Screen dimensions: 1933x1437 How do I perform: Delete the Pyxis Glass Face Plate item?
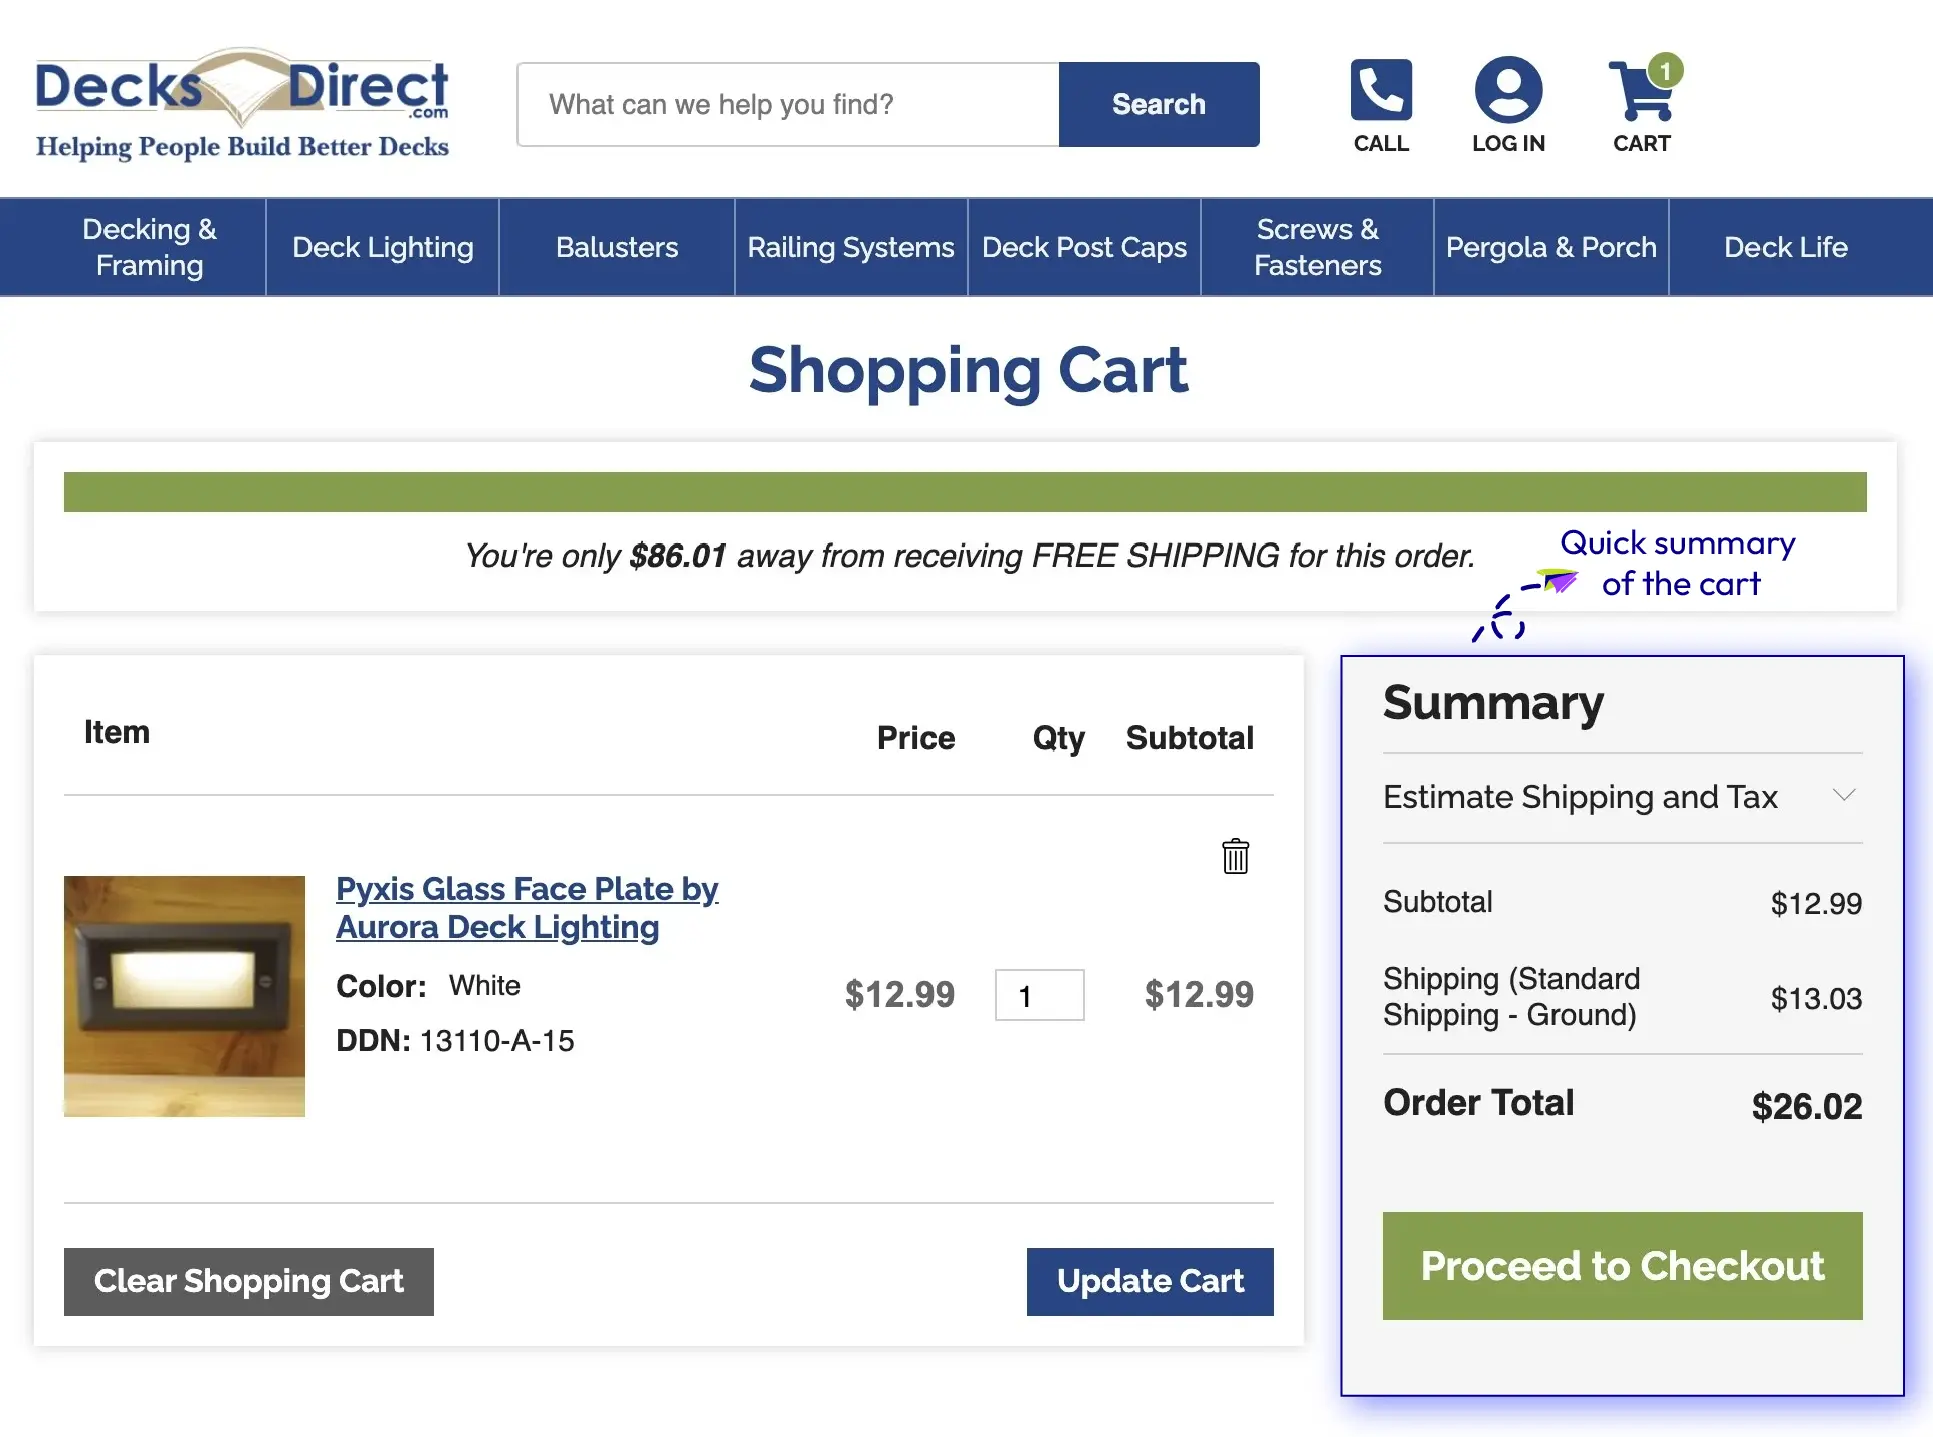click(1234, 857)
